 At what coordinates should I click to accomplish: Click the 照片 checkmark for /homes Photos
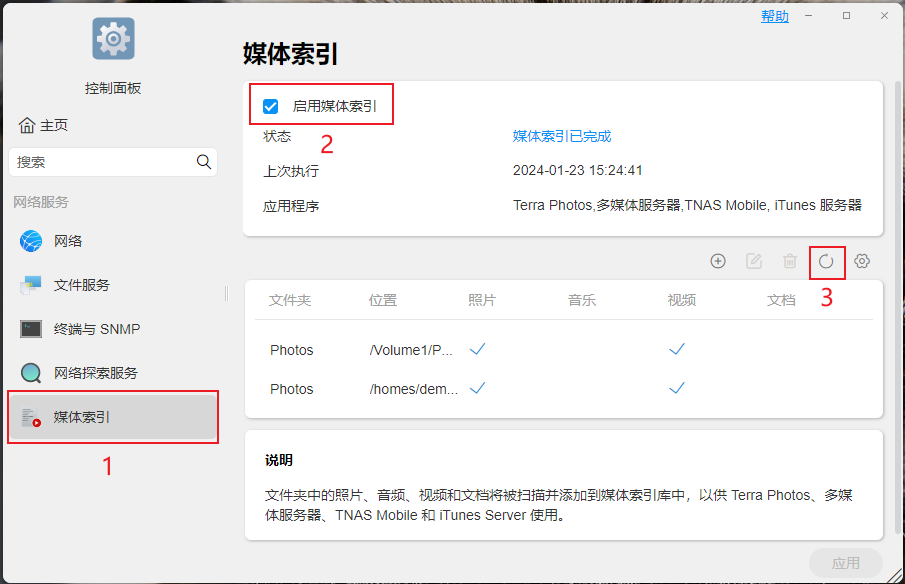point(477,388)
